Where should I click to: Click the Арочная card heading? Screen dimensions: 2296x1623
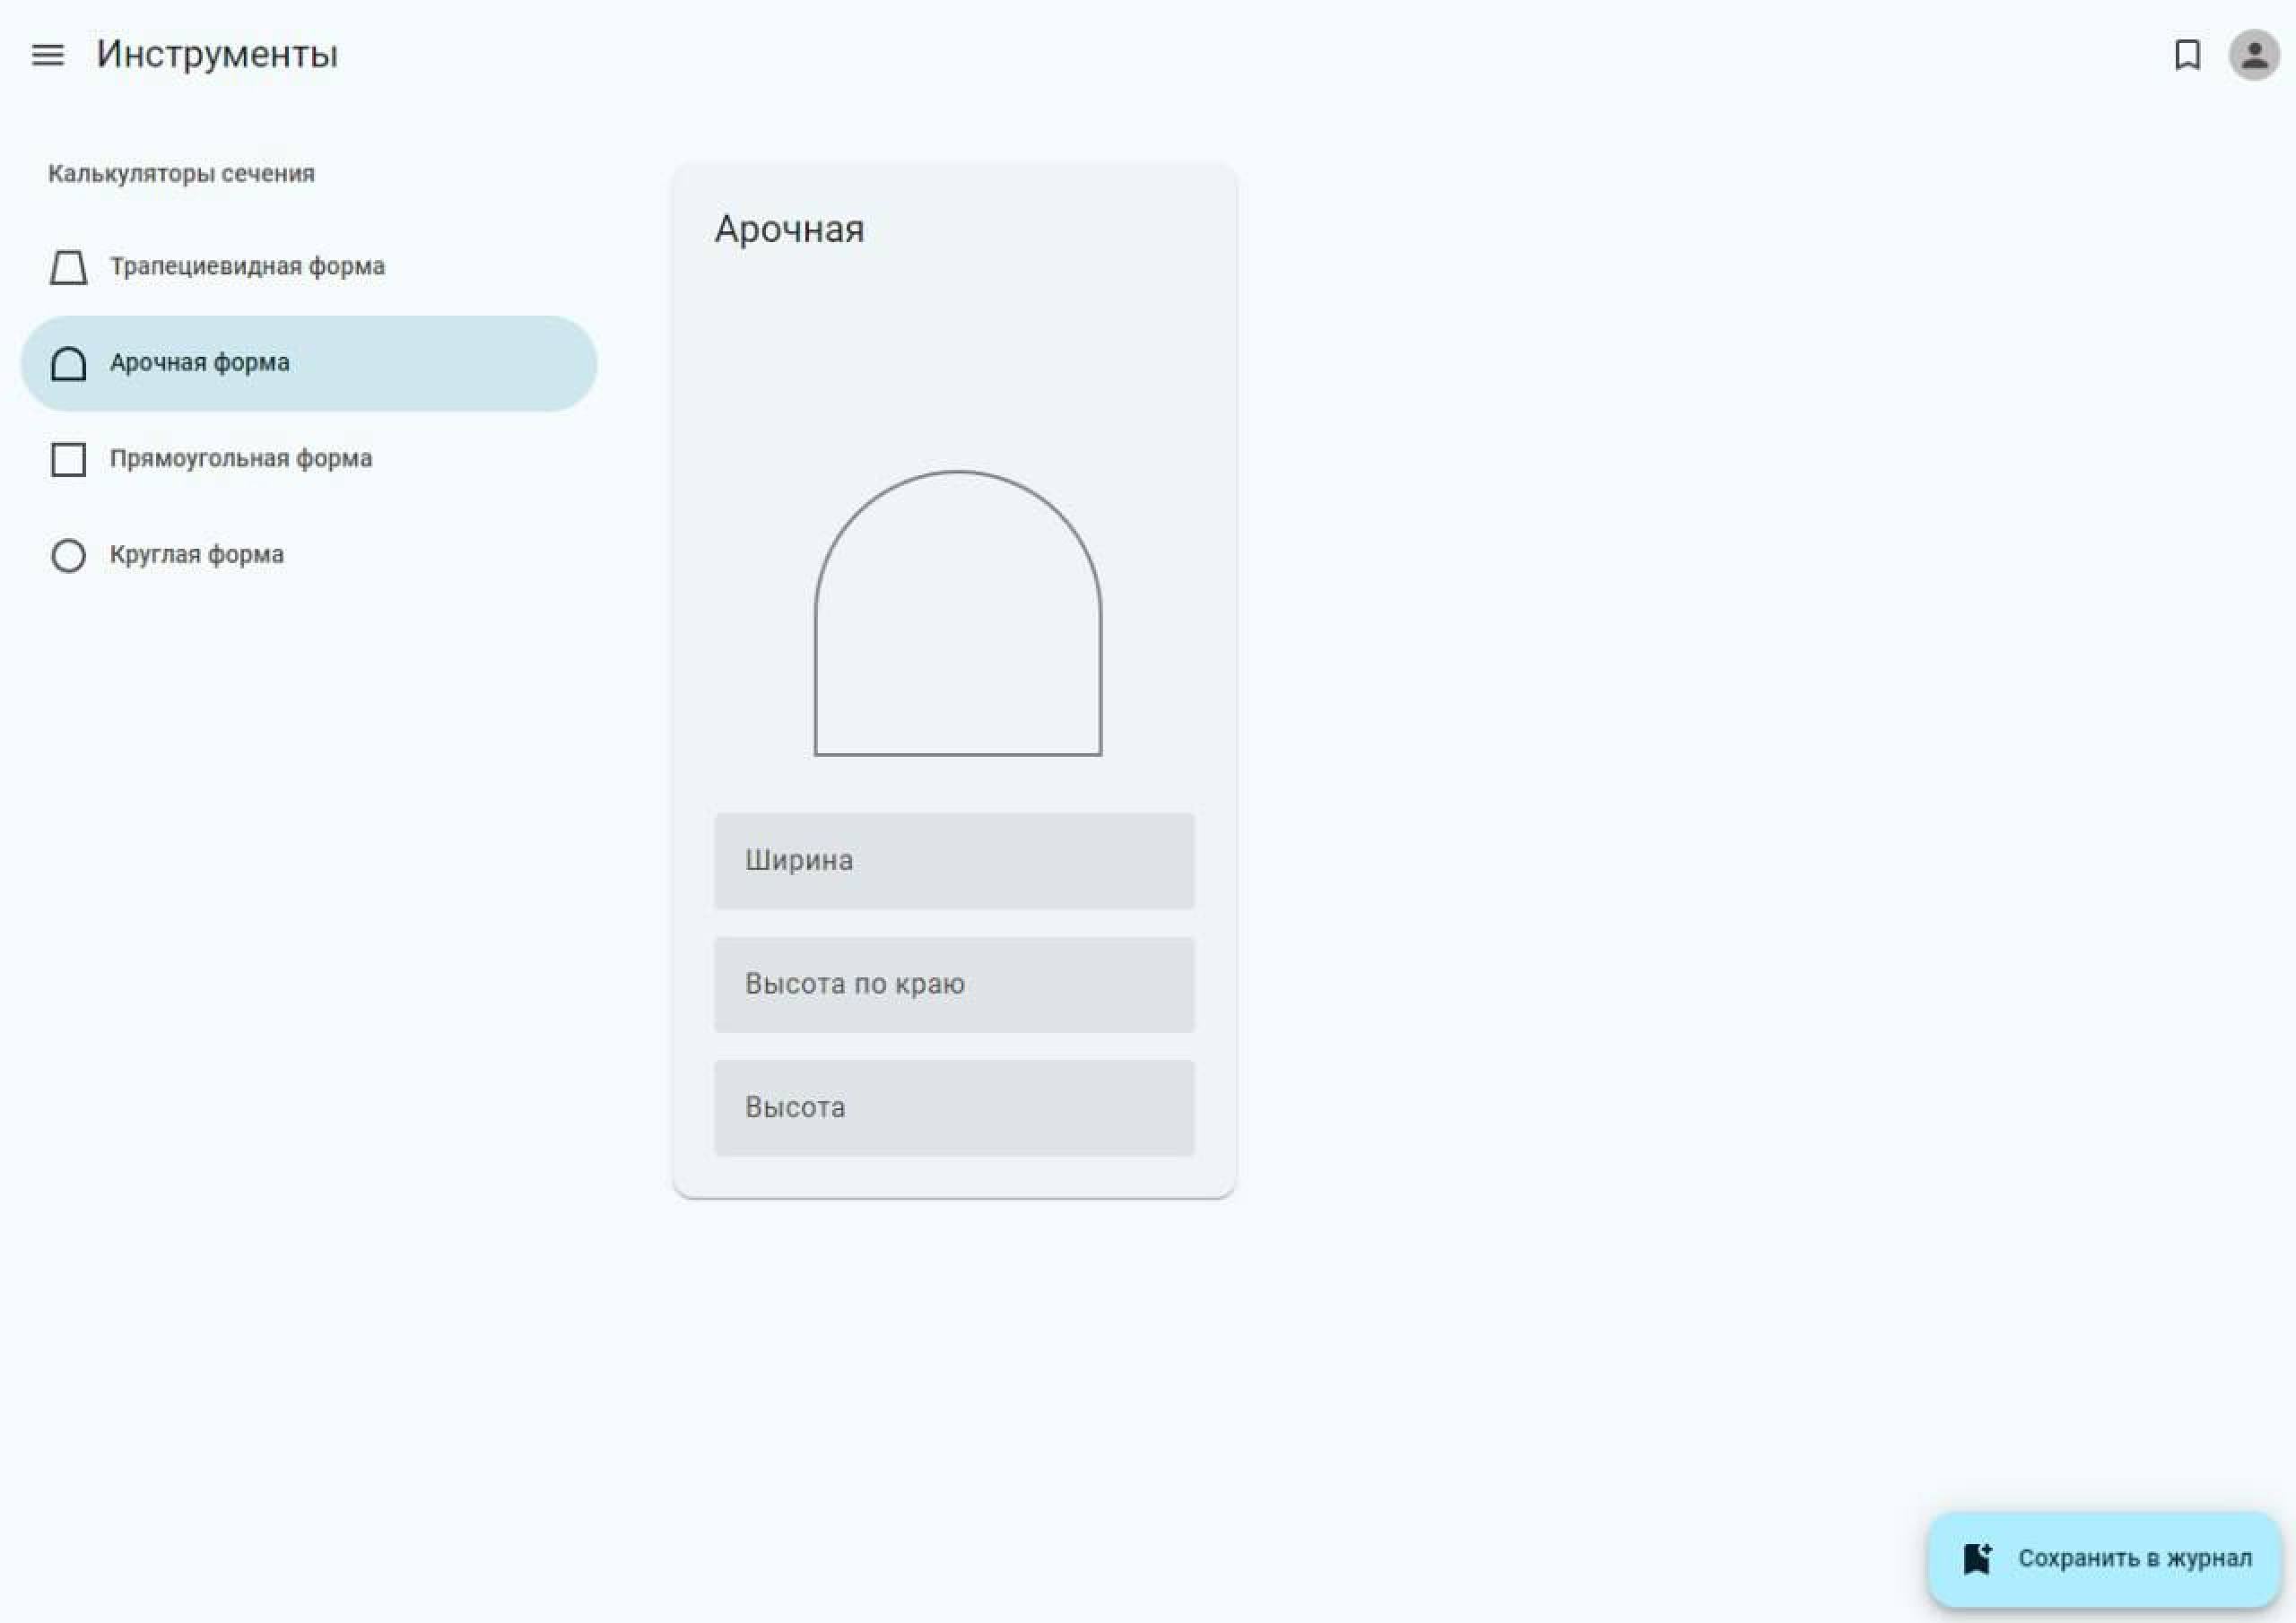pos(789,230)
